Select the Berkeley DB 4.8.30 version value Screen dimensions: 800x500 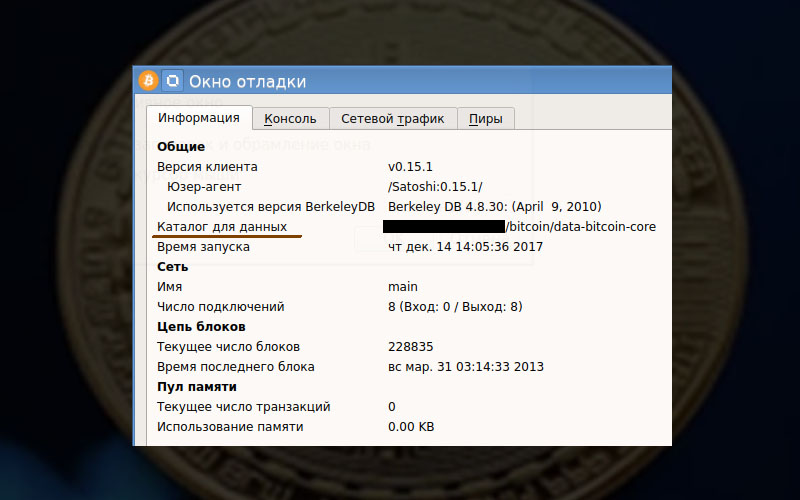point(495,207)
